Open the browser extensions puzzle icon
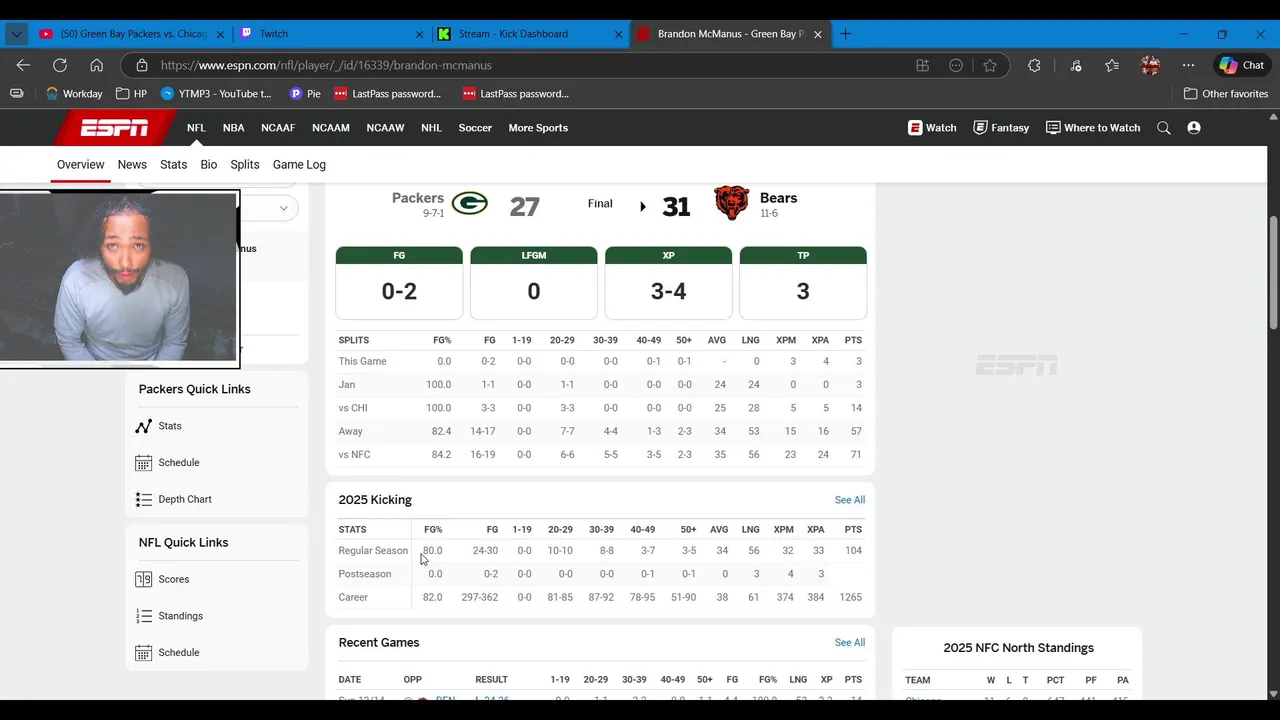1280x720 pixels. coord(1034,65)
